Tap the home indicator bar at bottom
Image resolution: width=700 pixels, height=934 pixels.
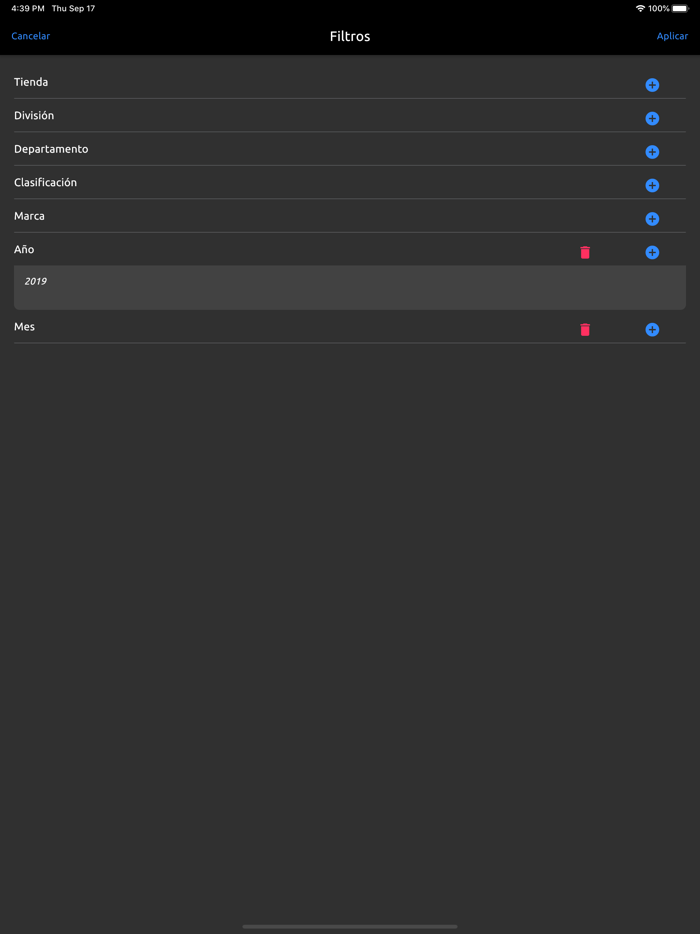coord(349,925)
